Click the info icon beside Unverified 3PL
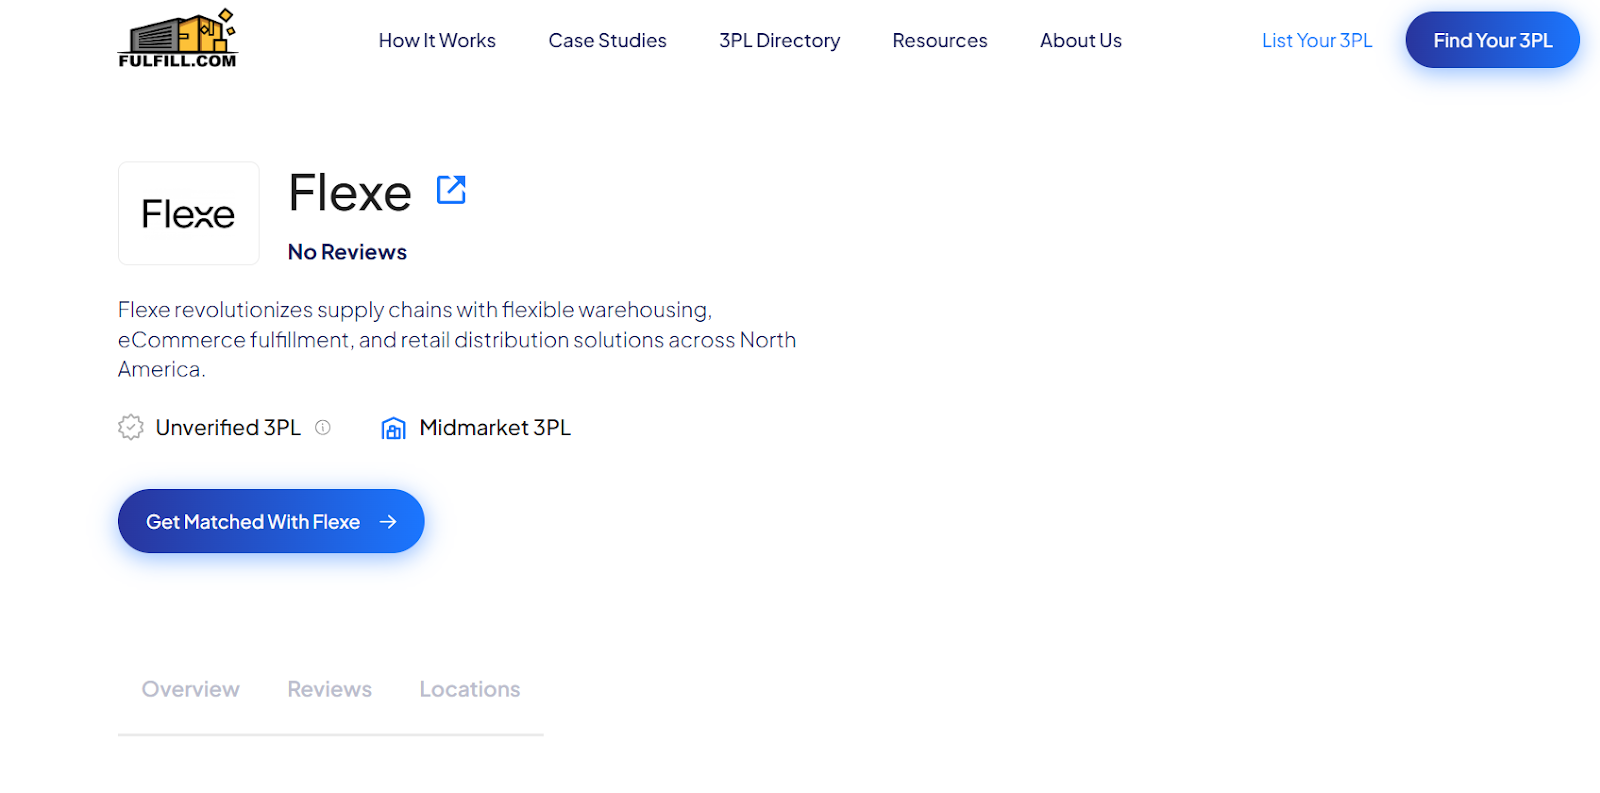Image resolution: width=1600 pixels, height=793 pixels. tap(323, 427)
